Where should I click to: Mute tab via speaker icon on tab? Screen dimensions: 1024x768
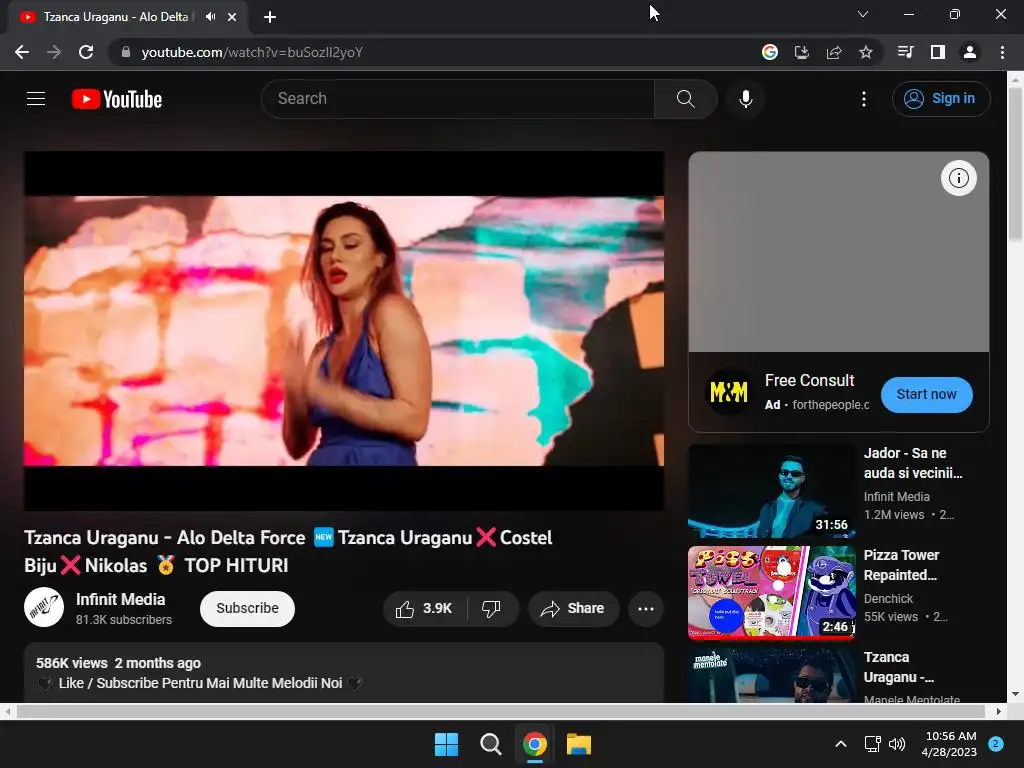pyautogui.click(x=210, y=17)
